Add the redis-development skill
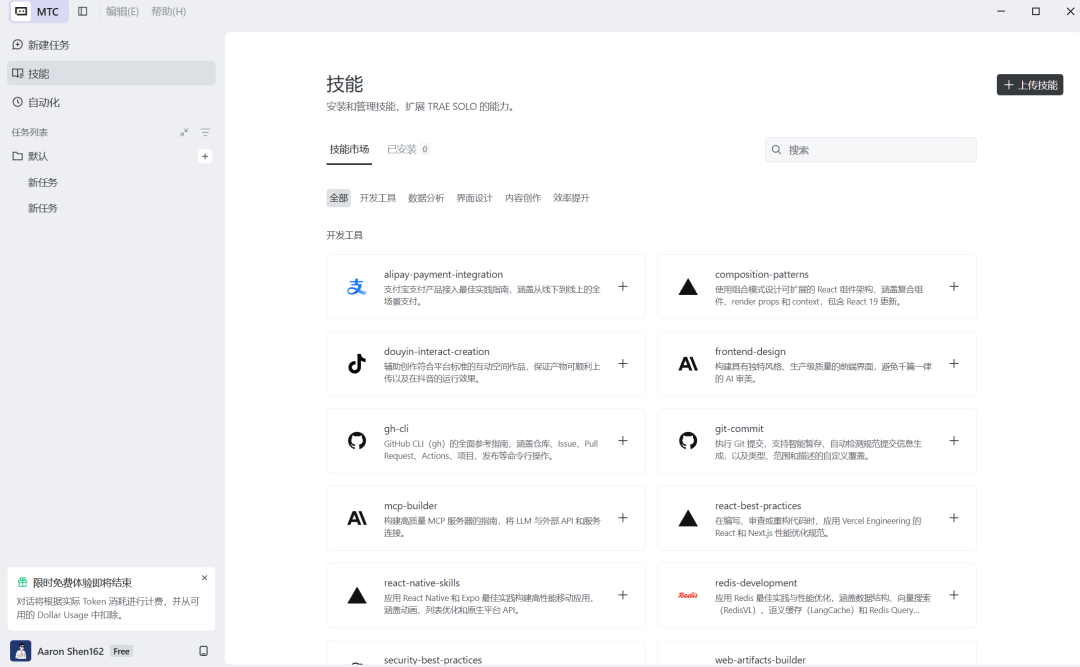 click(x=954, y=595)
